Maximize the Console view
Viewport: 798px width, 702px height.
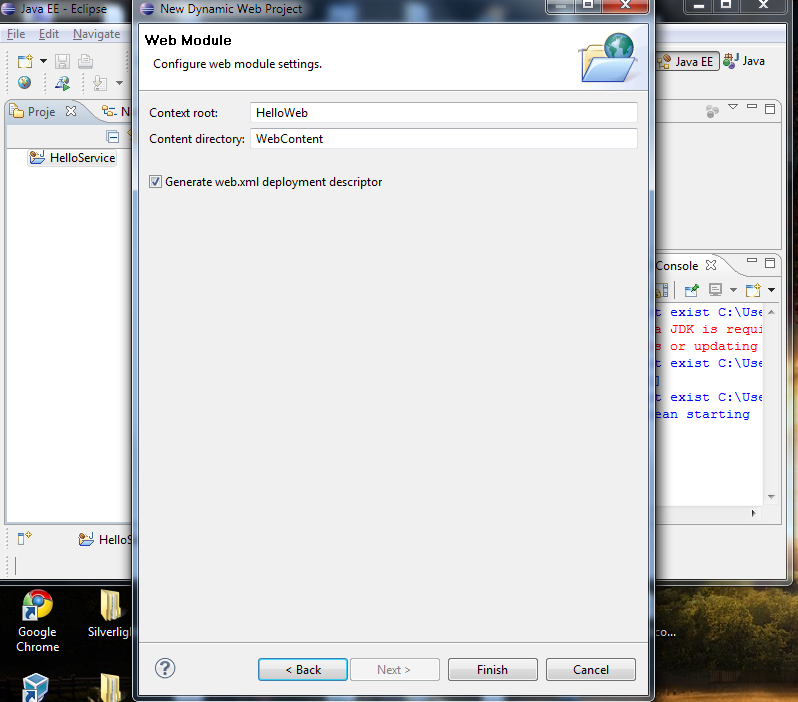[770, 263]
